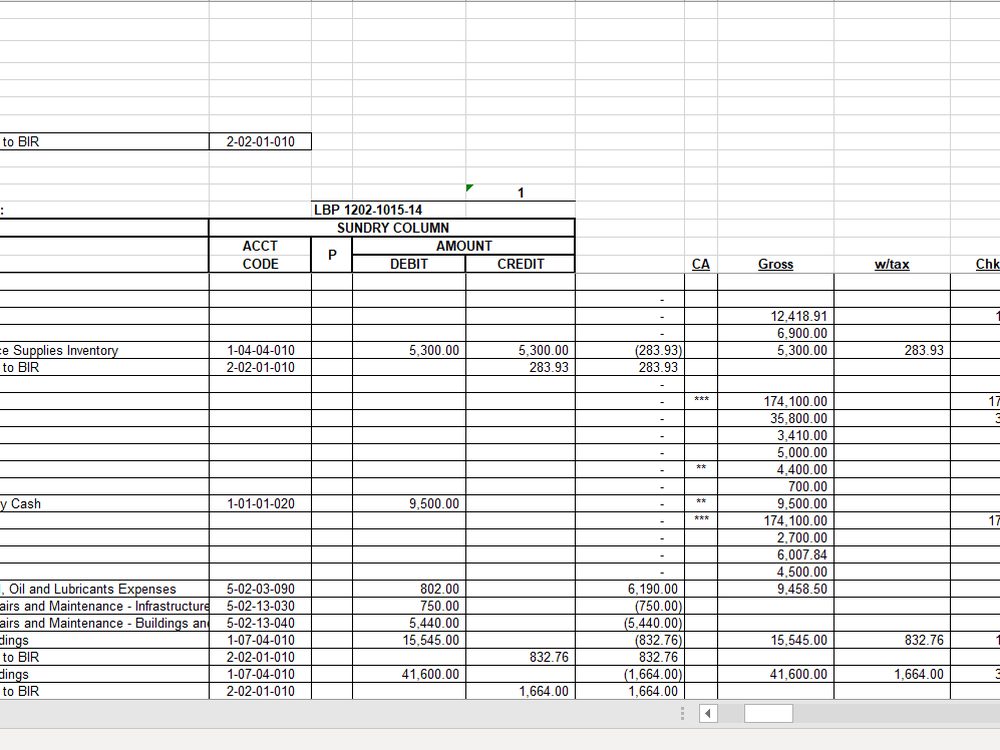The height and width of the screenshot is (750, 1000).
Task: Select the DEBIT column header
Action: [409, 264]
